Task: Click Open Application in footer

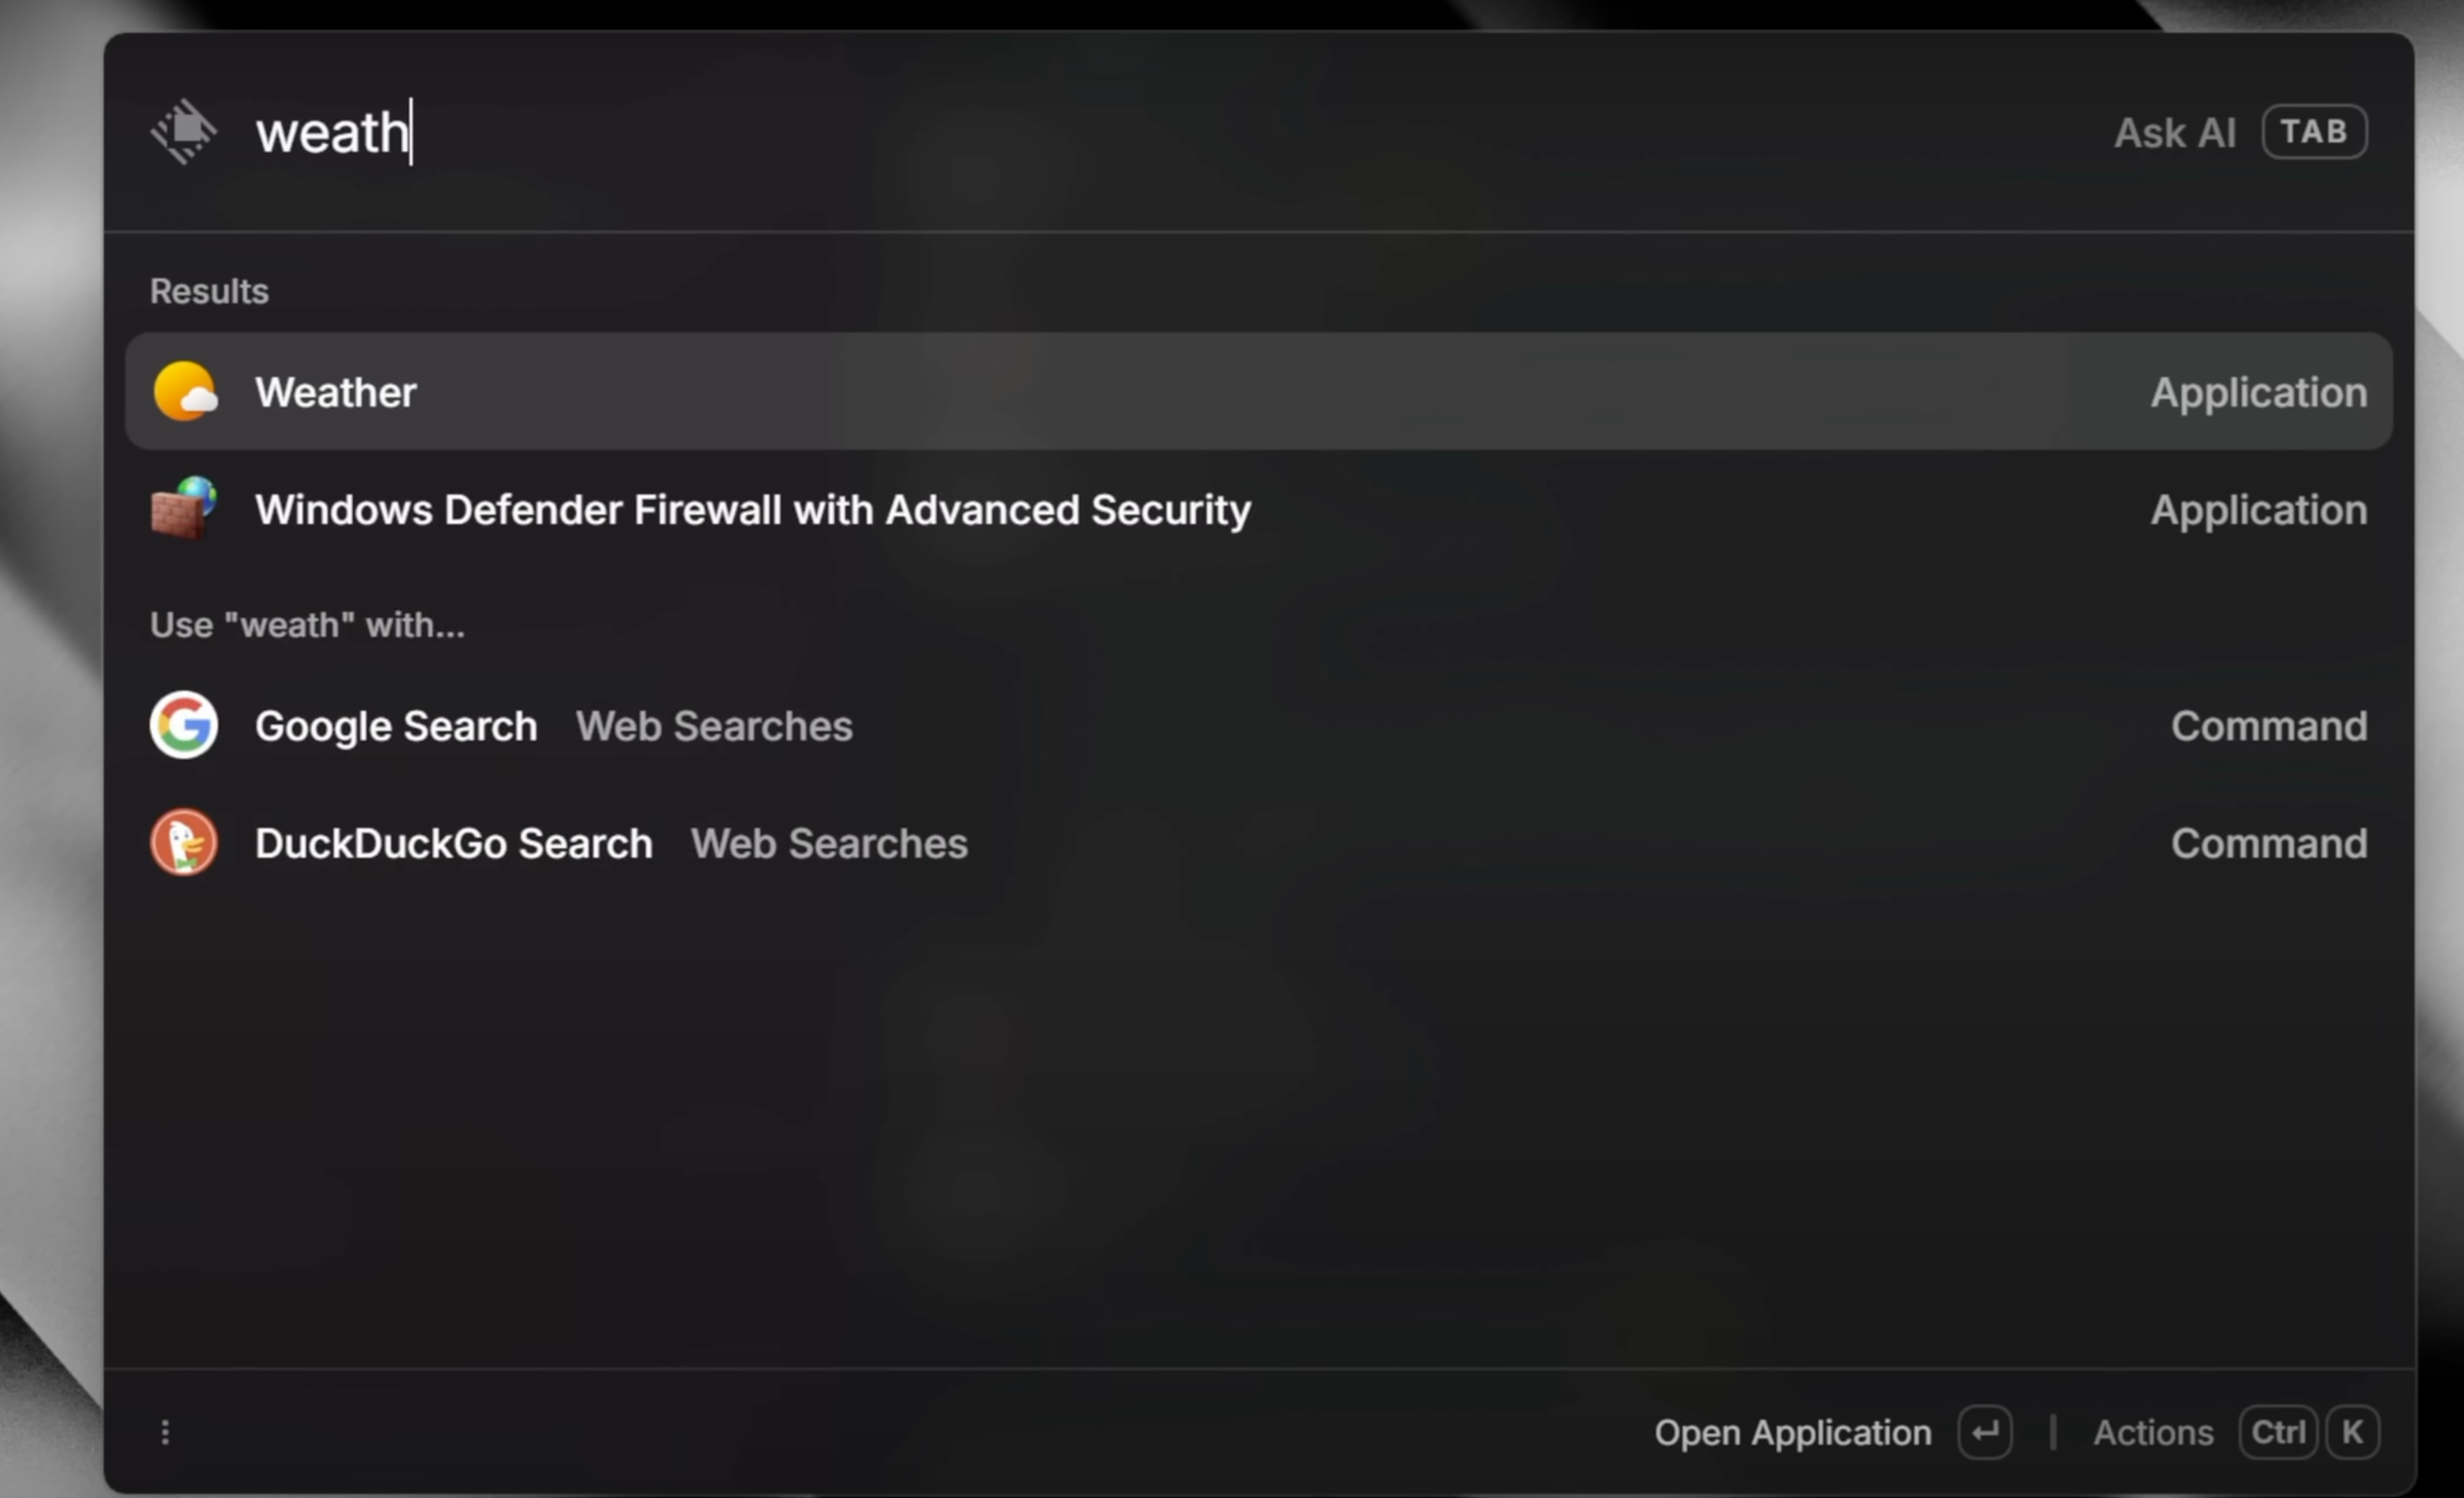Action: pyautogui.click(x=1792, y=1433)
